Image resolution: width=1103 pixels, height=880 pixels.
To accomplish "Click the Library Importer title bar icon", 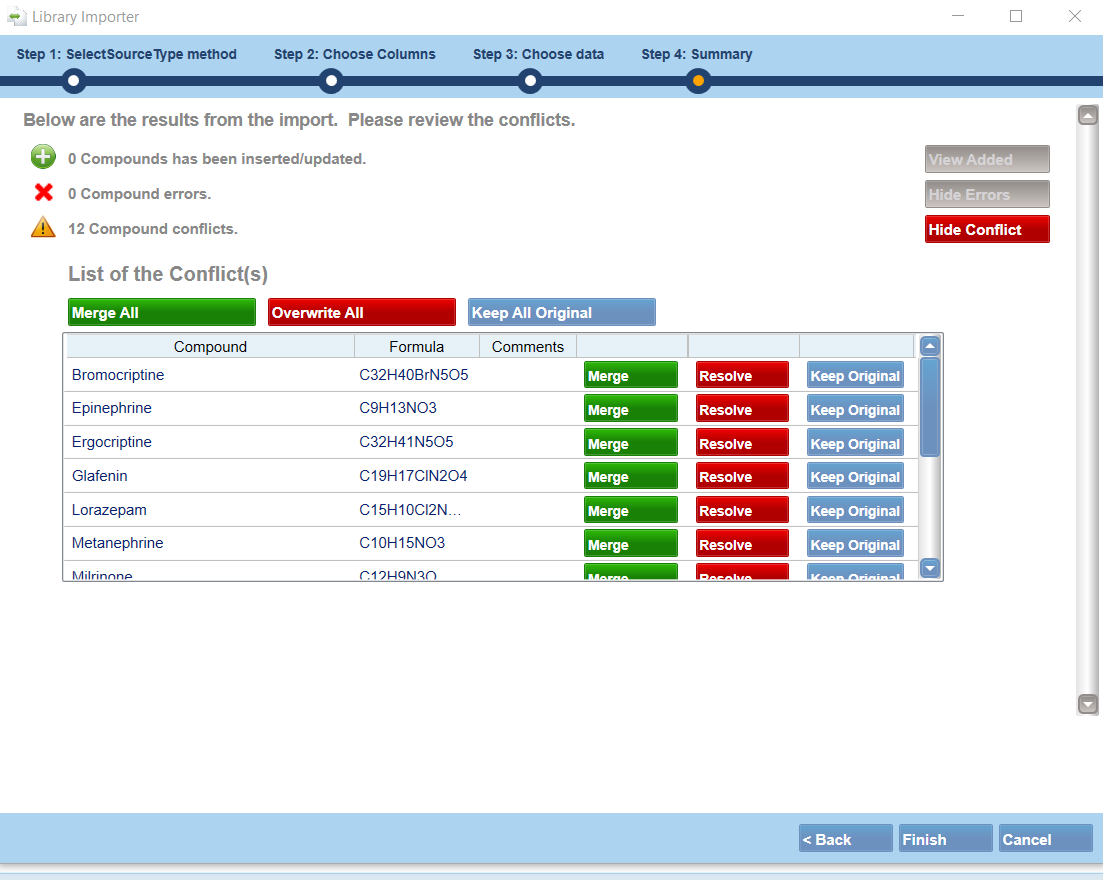I will coord(16,17).
